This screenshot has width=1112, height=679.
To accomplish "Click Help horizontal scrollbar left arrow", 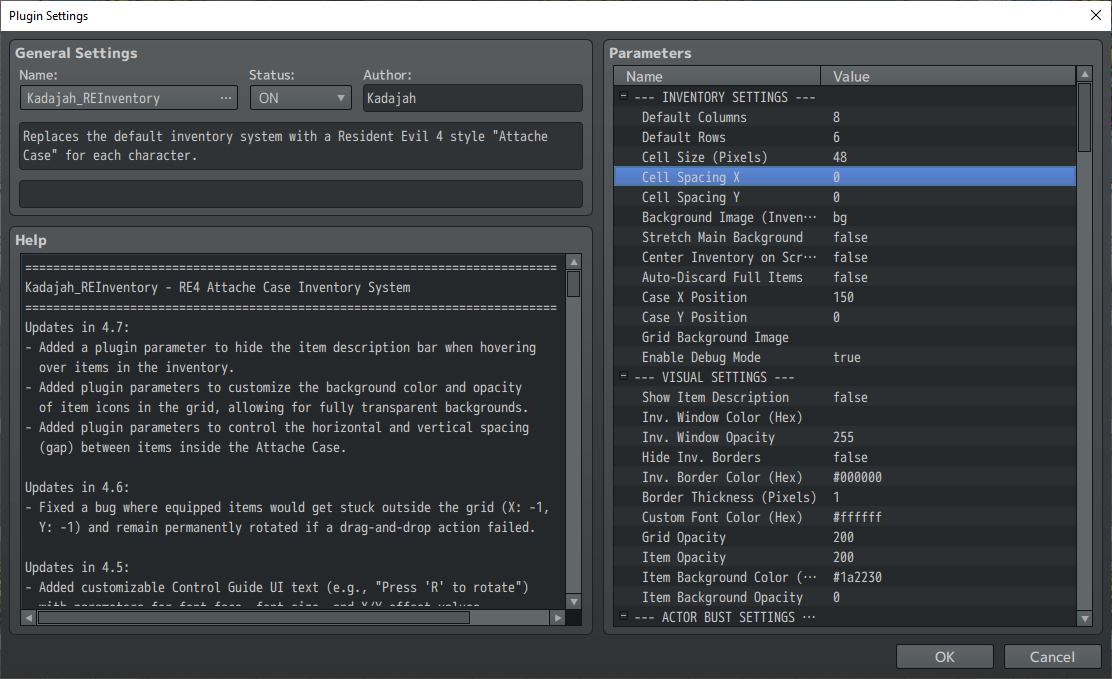I will pyautogui.click(x=28, y=618).
